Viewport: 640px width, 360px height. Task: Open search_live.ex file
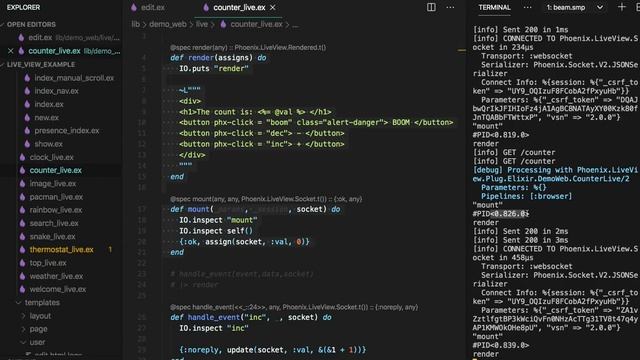coord(54,223)
